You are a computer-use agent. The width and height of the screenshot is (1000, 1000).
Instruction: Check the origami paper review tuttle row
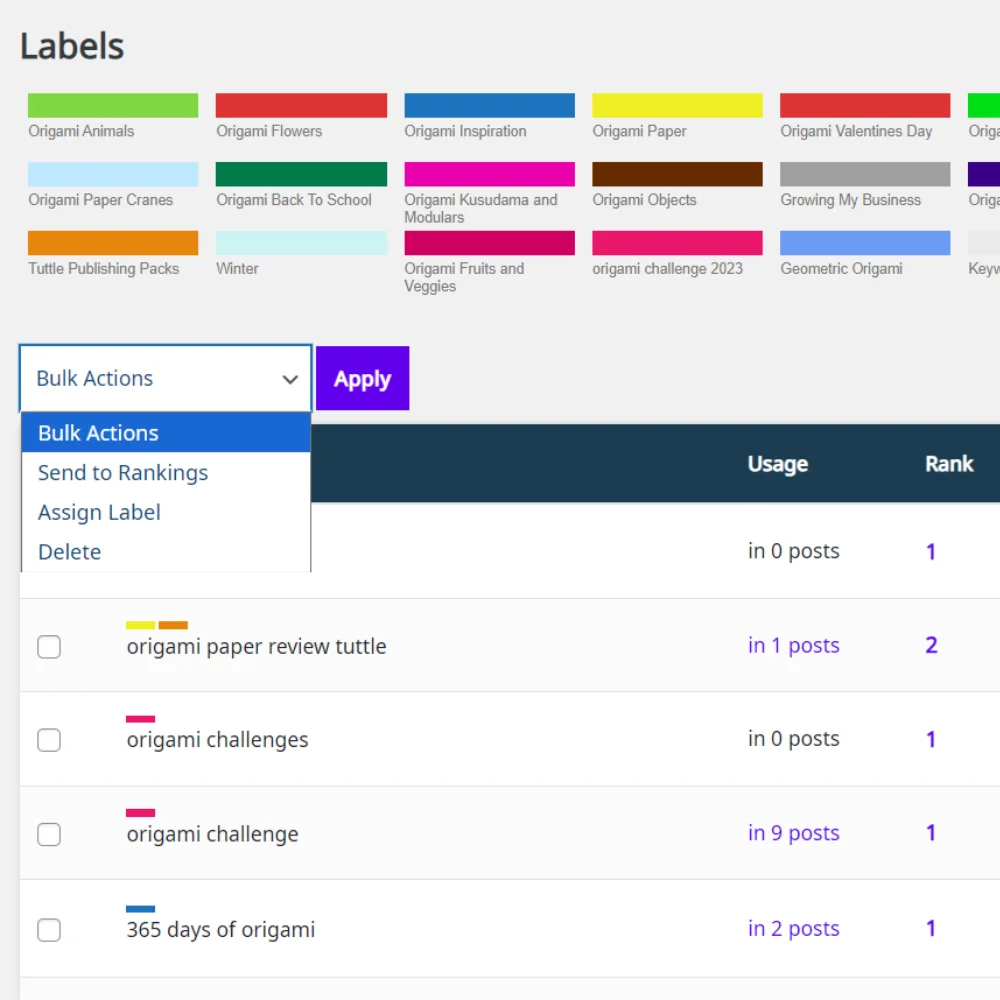pos(49,647)
